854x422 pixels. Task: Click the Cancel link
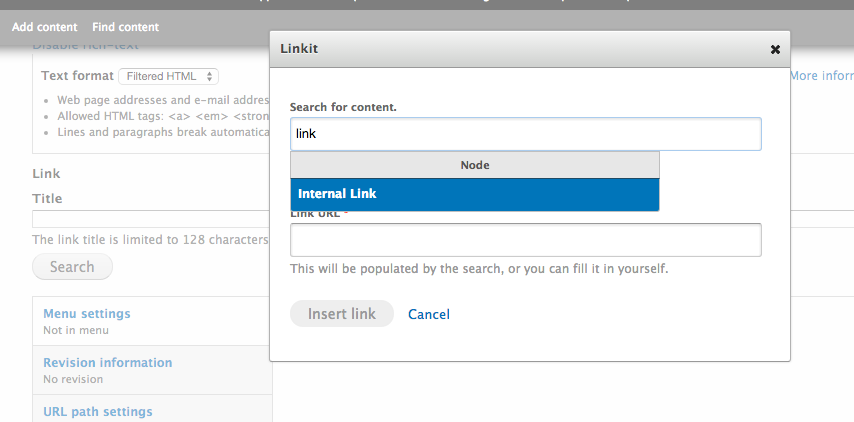pos(429,314)
